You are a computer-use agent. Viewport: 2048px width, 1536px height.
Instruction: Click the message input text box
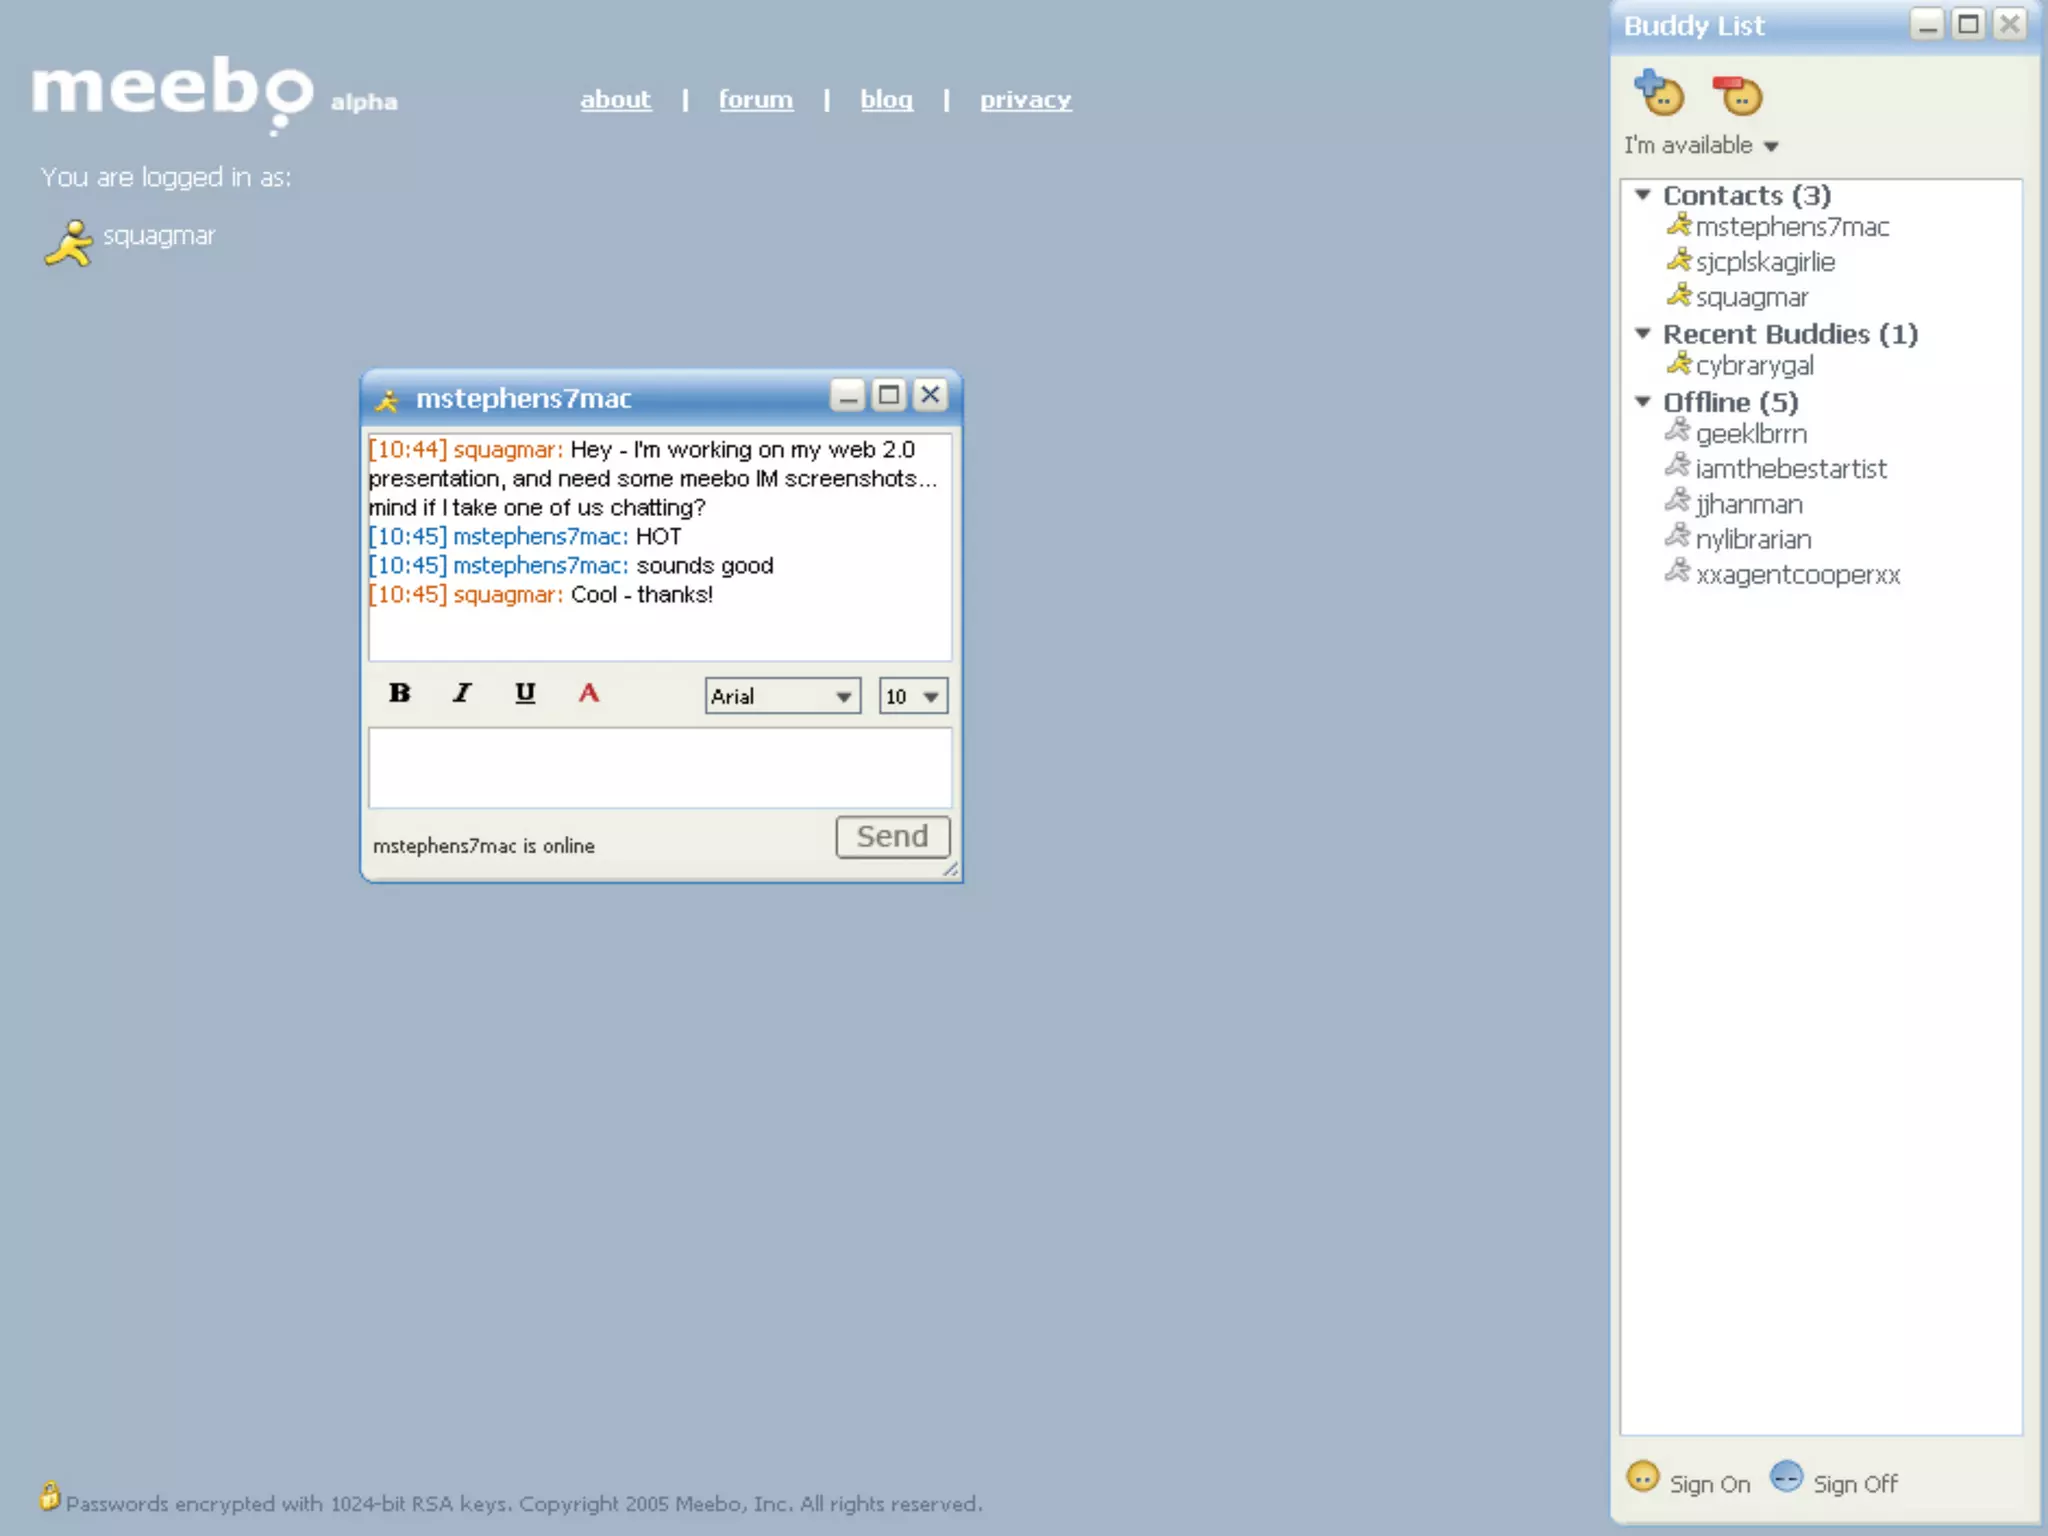[660, 768]
